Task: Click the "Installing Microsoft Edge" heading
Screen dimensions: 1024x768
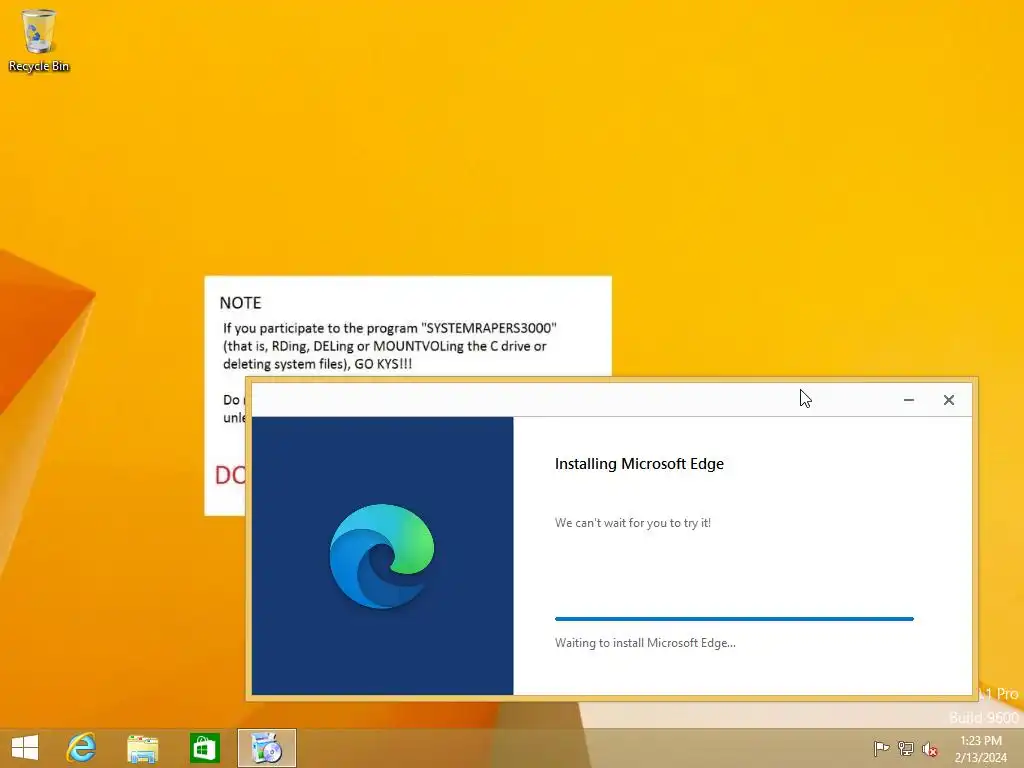Action: tap(639, 464)
